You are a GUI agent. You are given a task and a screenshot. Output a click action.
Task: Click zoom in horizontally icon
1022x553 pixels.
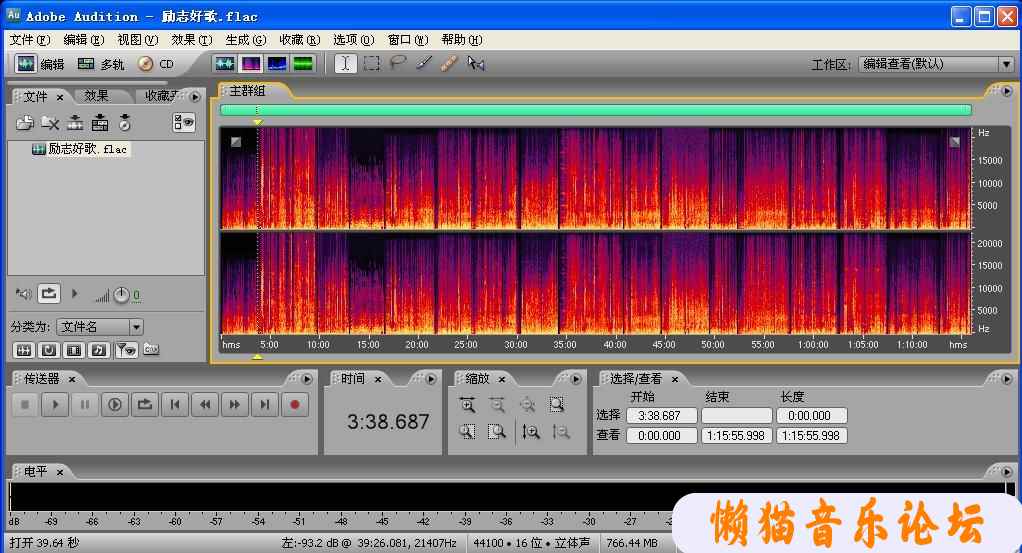tap(467, 405)
